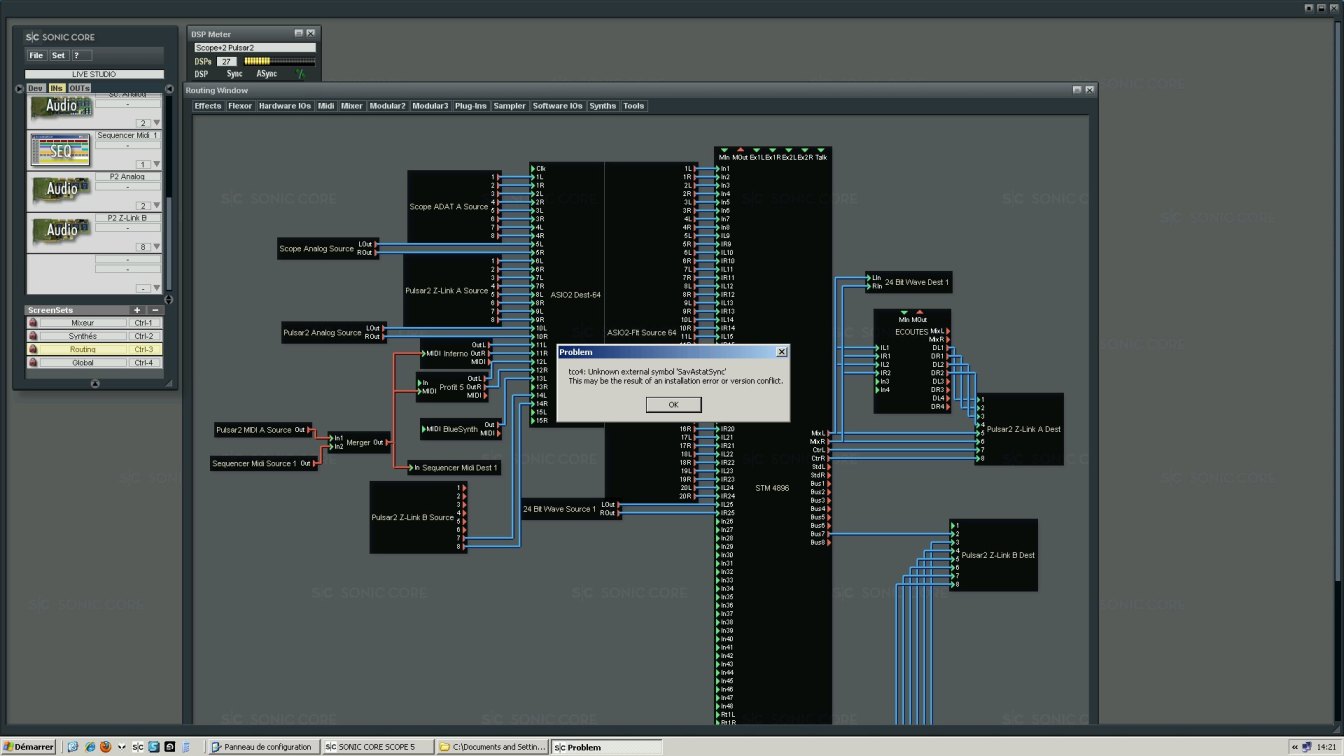This screenshot has width=1344, height=756.
Task: Open the Set menu in Sonic Core panel
Action: click(x=59, y=55)
